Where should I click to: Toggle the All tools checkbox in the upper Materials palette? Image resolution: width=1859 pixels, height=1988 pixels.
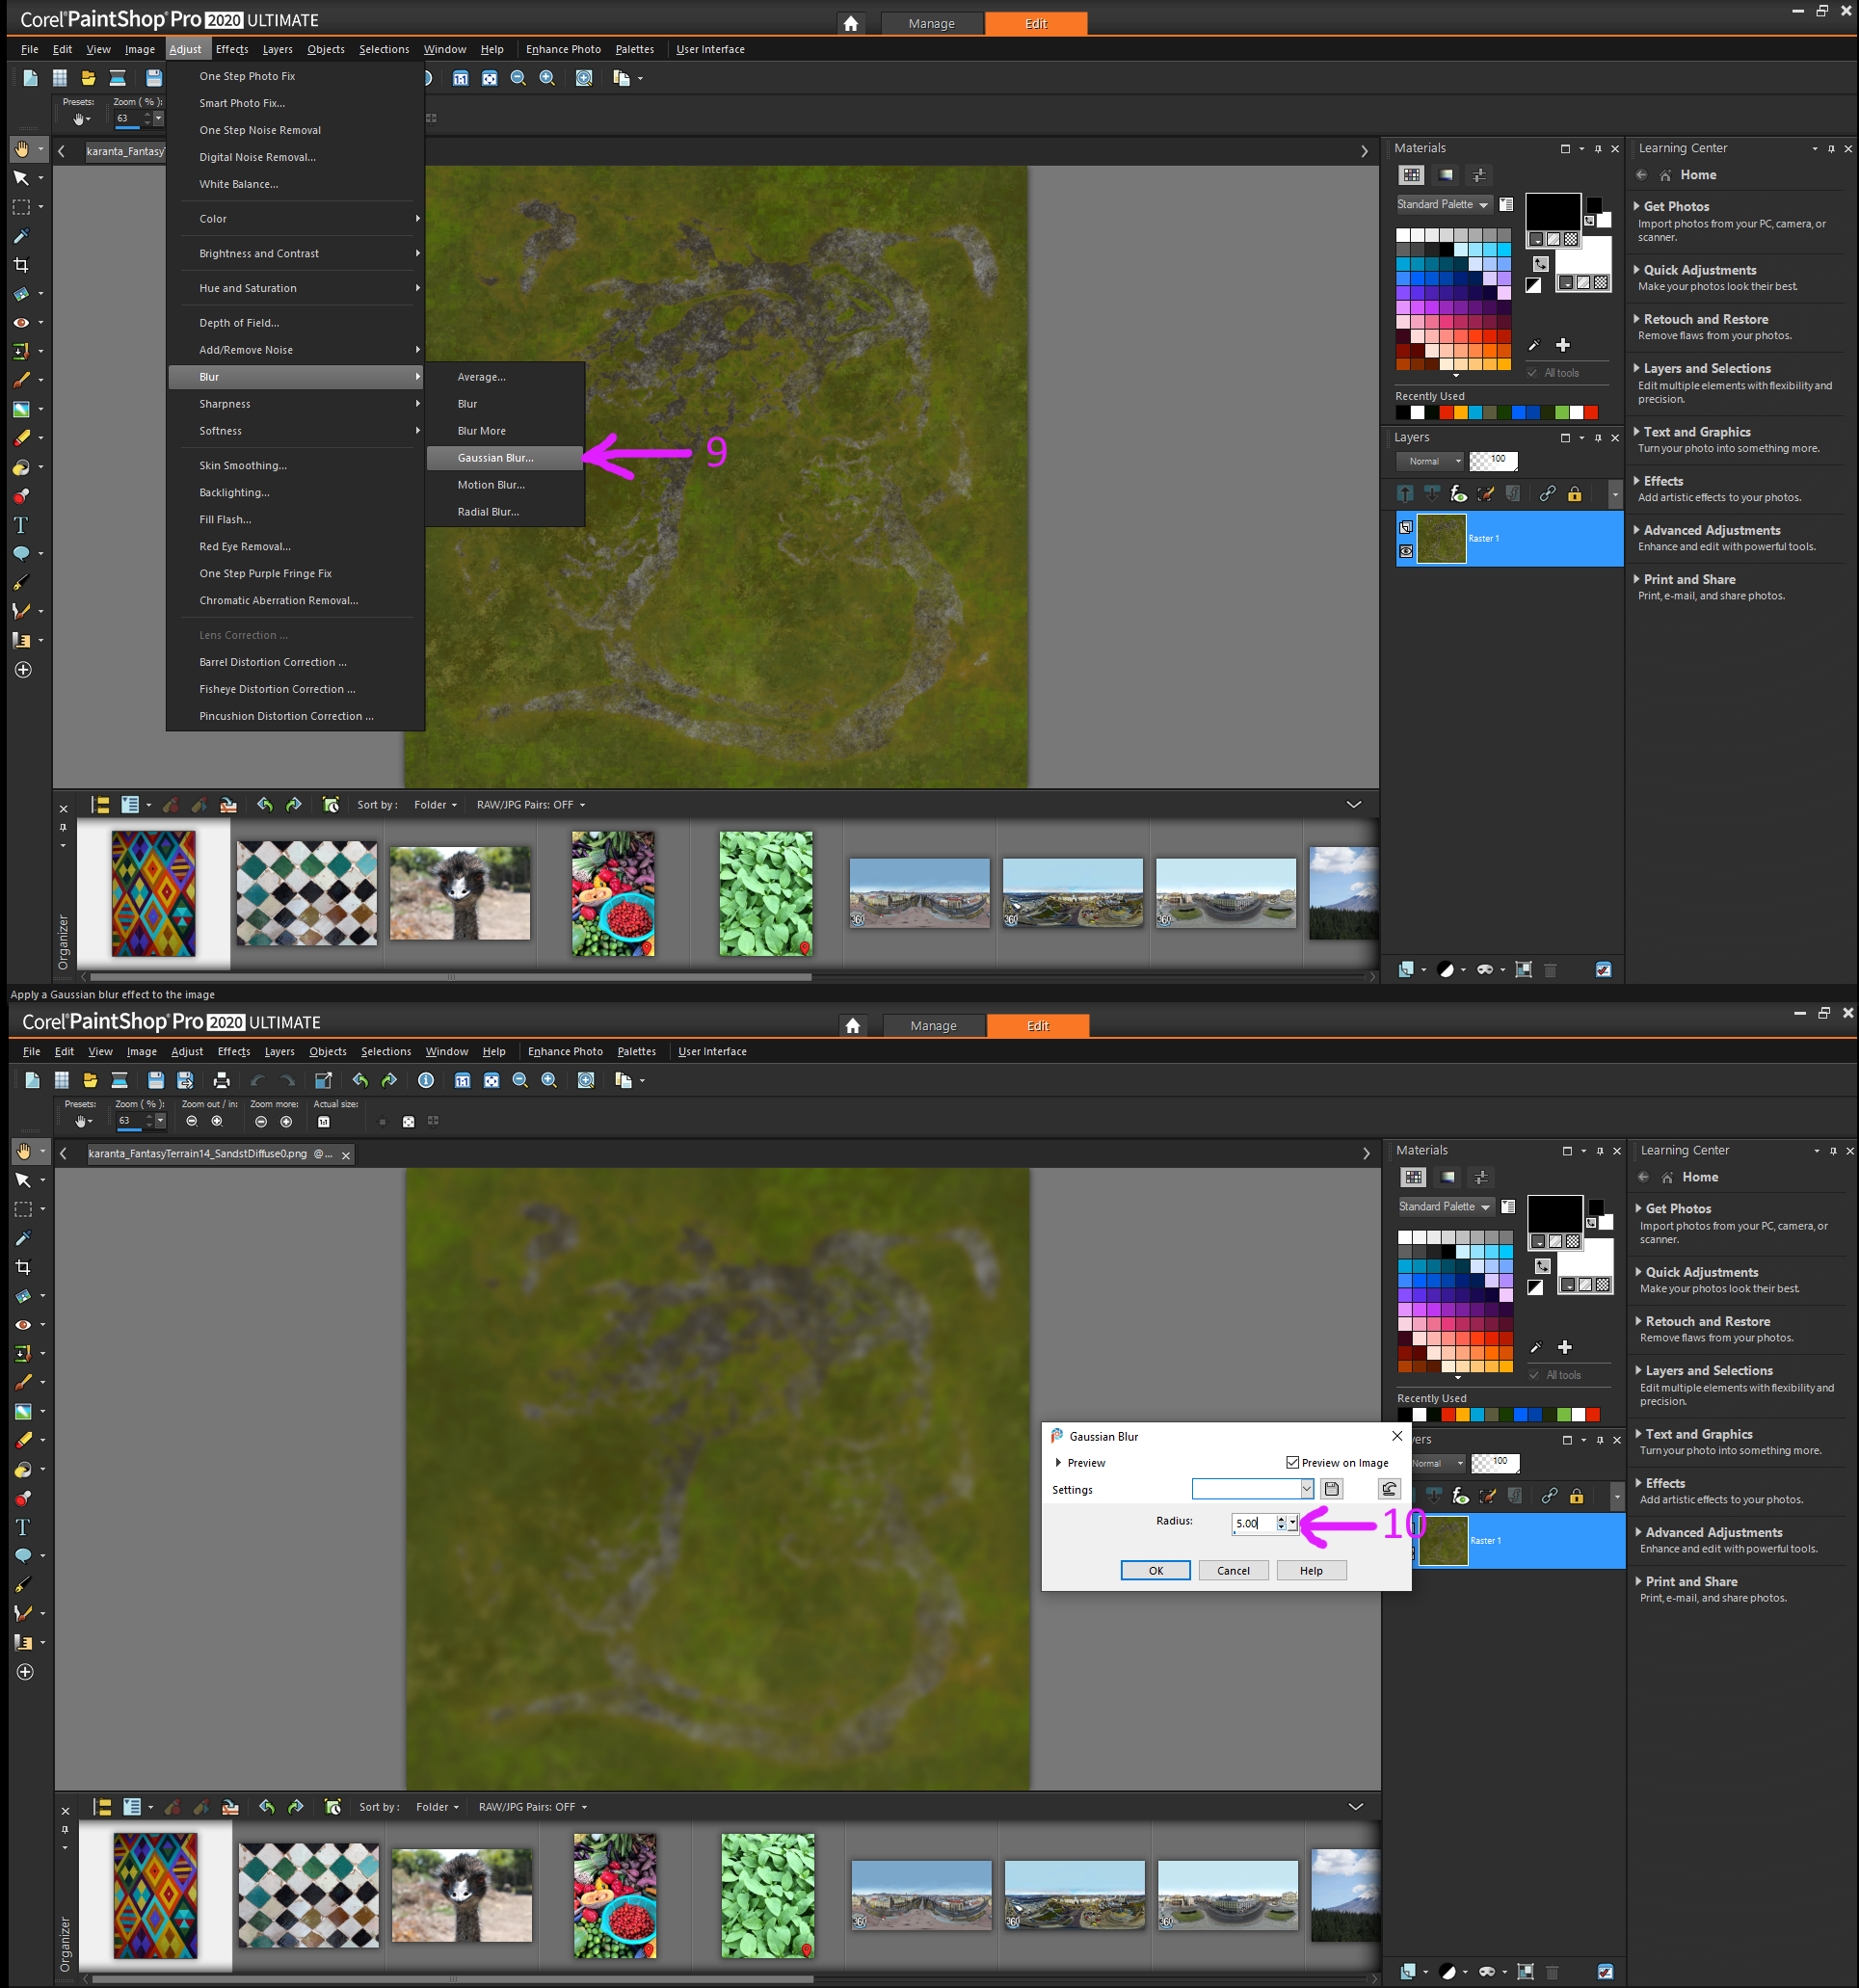pos(1532,373)
